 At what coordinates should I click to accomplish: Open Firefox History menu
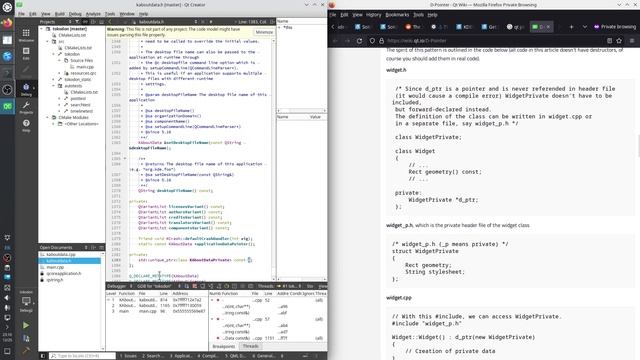[373, 15]
